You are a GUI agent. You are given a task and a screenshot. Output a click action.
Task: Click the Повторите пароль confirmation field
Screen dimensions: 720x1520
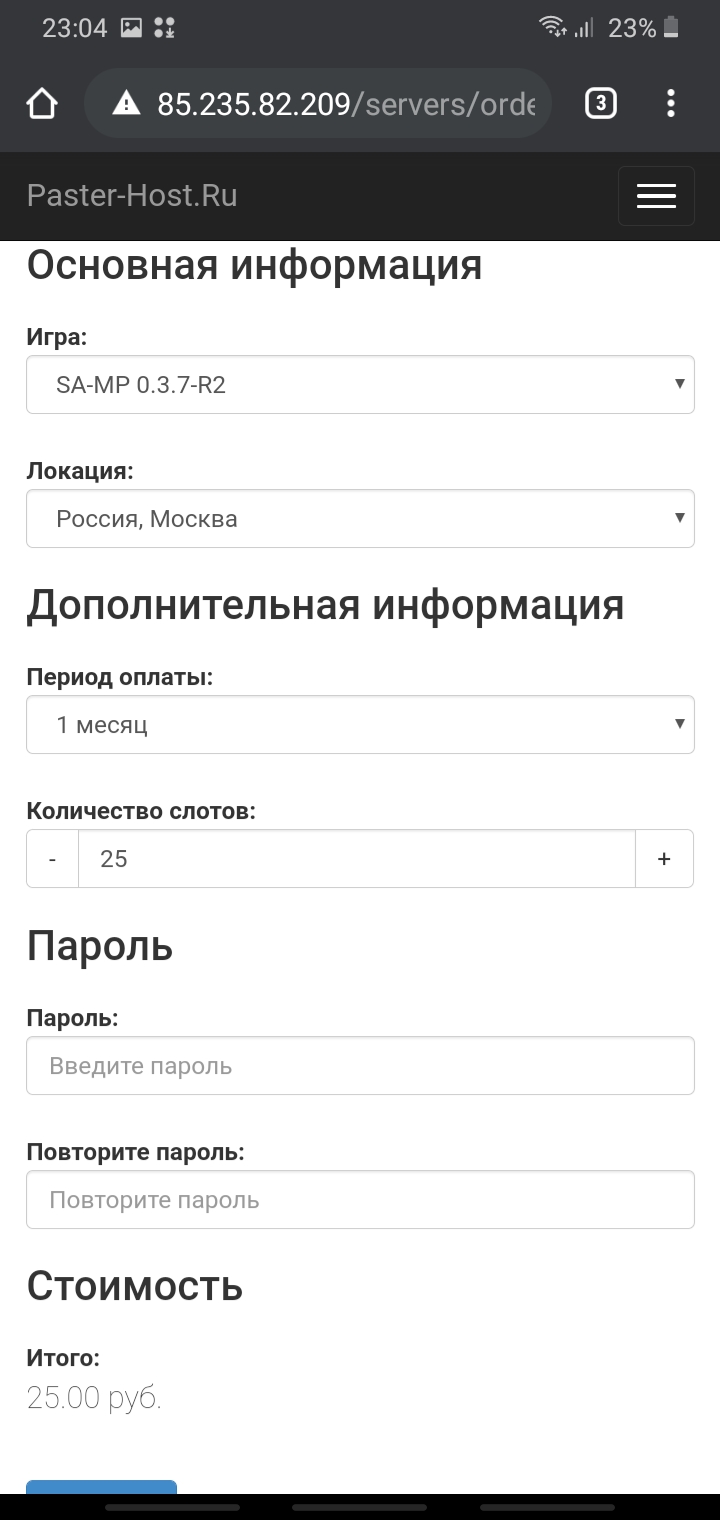coord(360,1199)
